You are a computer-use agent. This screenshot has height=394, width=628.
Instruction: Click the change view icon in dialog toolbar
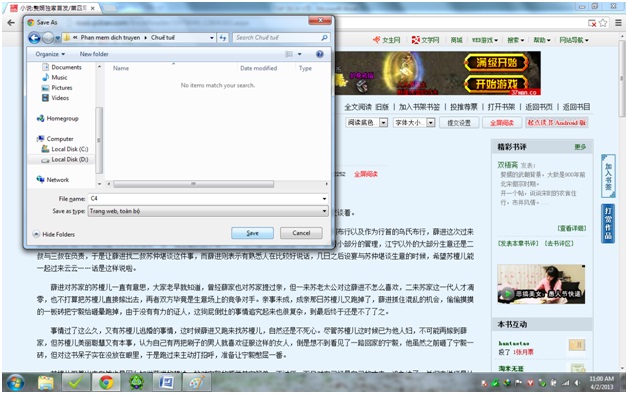tap(289, 54)
